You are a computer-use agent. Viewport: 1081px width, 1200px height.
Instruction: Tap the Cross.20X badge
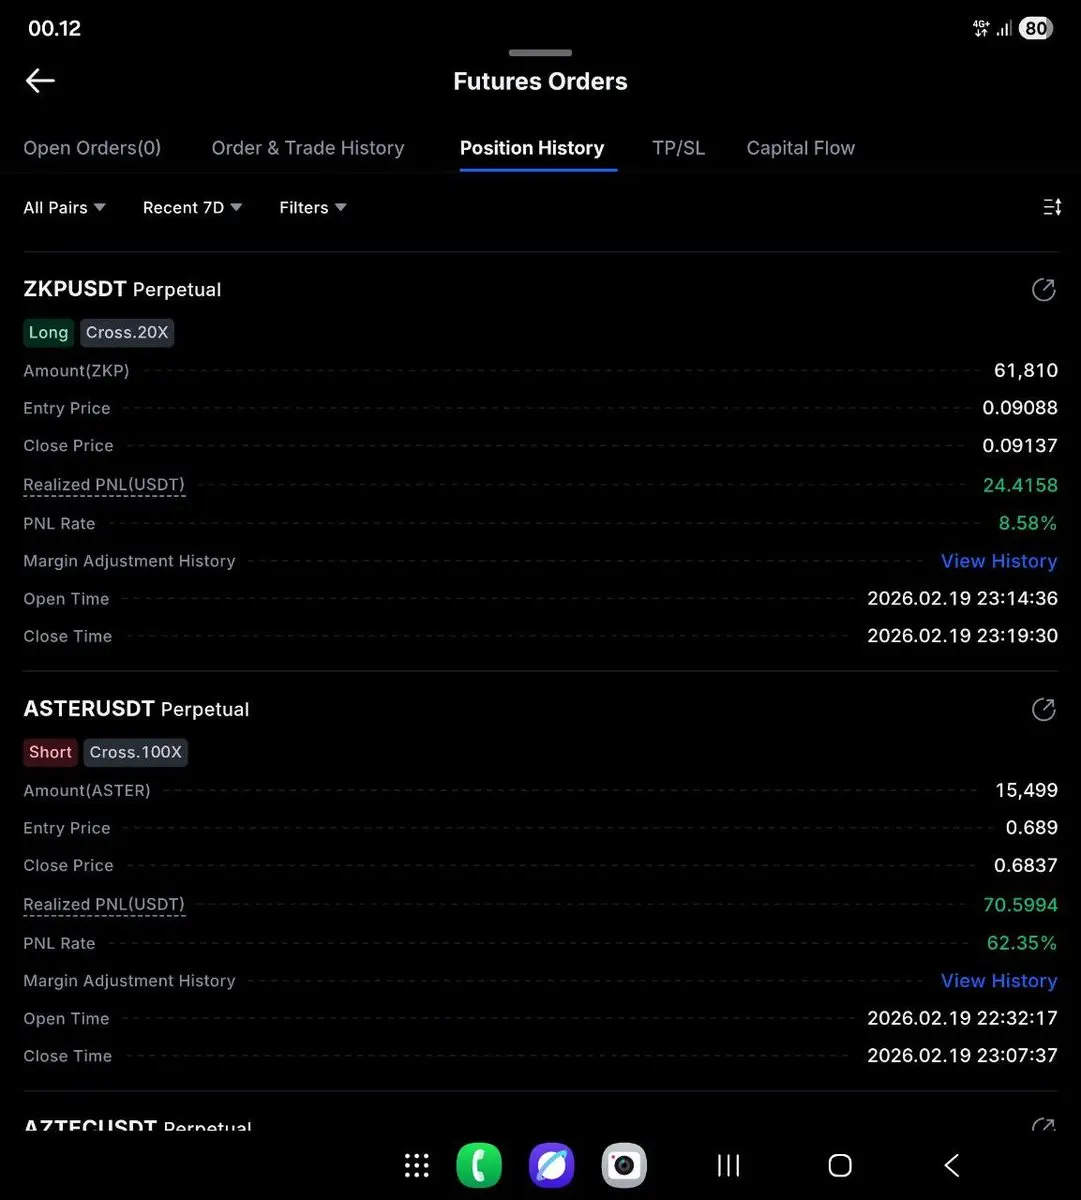click(x=127, y=333)
